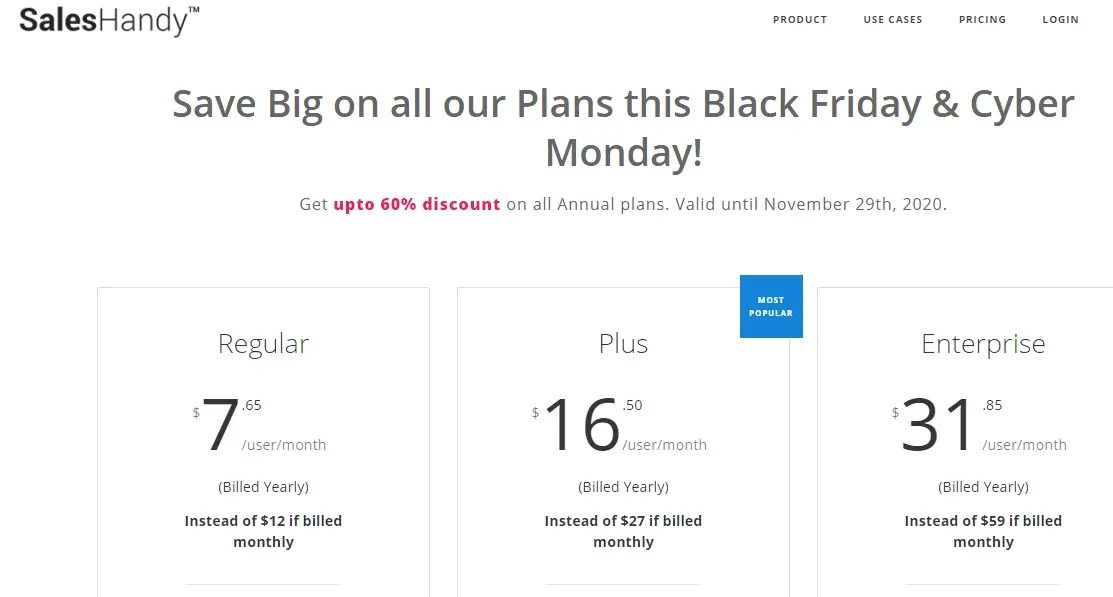The width and height of the screenshot is (1113, 597).
Task: Select the Regular plan card
Action: (263, 440)
